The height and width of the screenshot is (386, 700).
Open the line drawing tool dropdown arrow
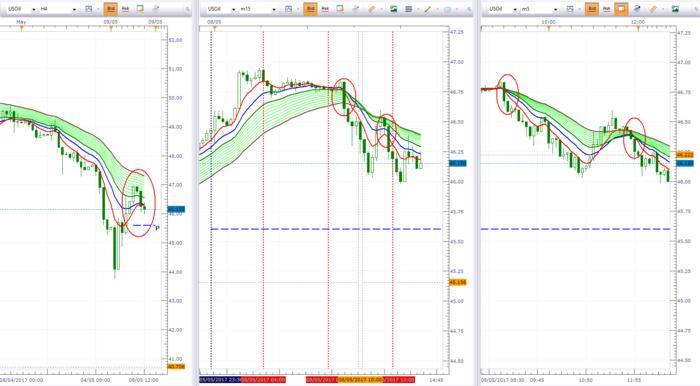437,9
